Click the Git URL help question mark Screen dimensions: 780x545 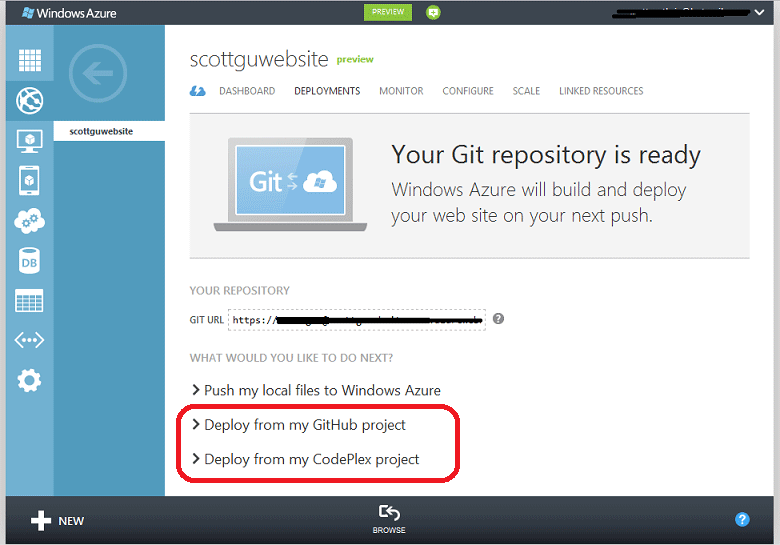click(x=498, y=319)
